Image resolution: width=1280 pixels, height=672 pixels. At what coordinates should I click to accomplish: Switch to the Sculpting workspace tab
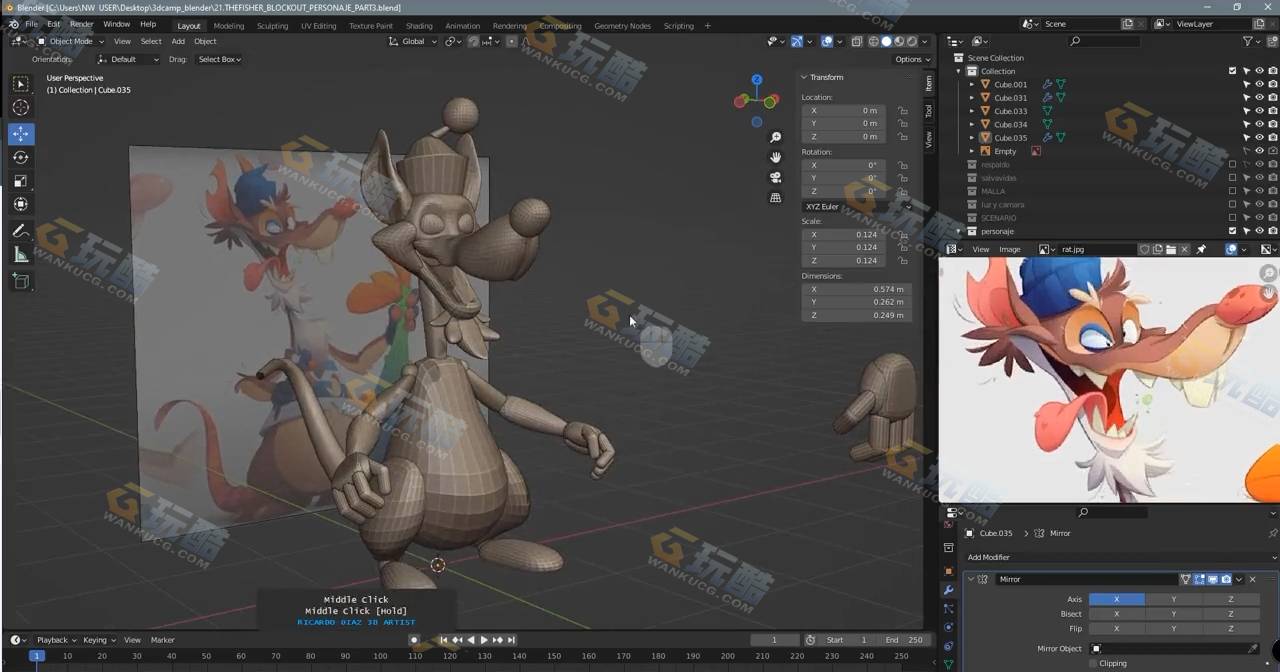272,26
